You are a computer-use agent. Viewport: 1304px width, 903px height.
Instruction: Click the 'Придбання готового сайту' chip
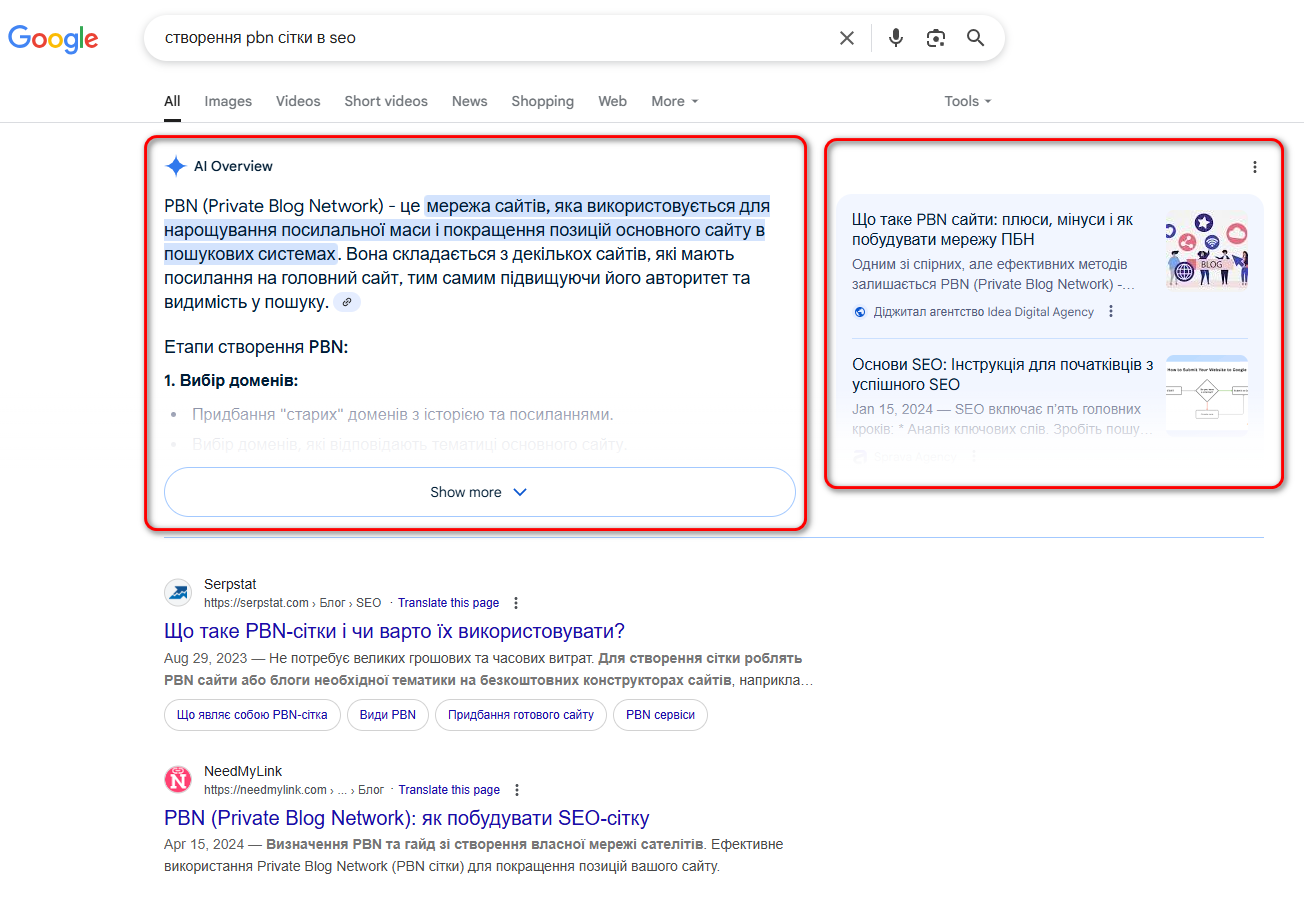click(x=521, y=715)
